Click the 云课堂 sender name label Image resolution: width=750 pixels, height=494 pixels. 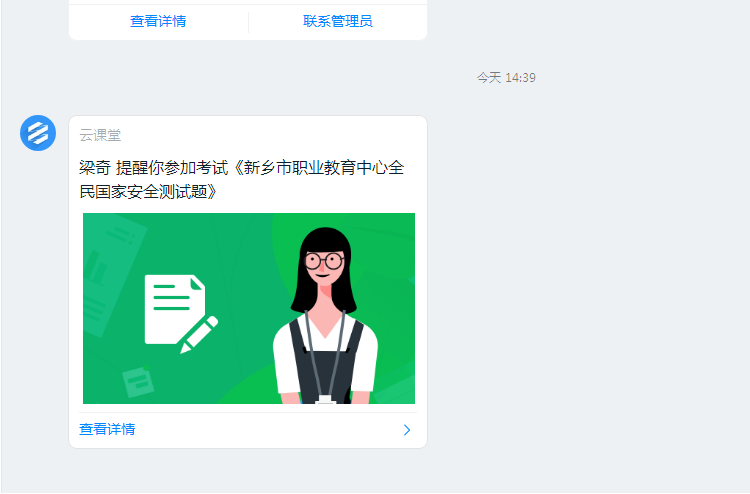point(100,135)
